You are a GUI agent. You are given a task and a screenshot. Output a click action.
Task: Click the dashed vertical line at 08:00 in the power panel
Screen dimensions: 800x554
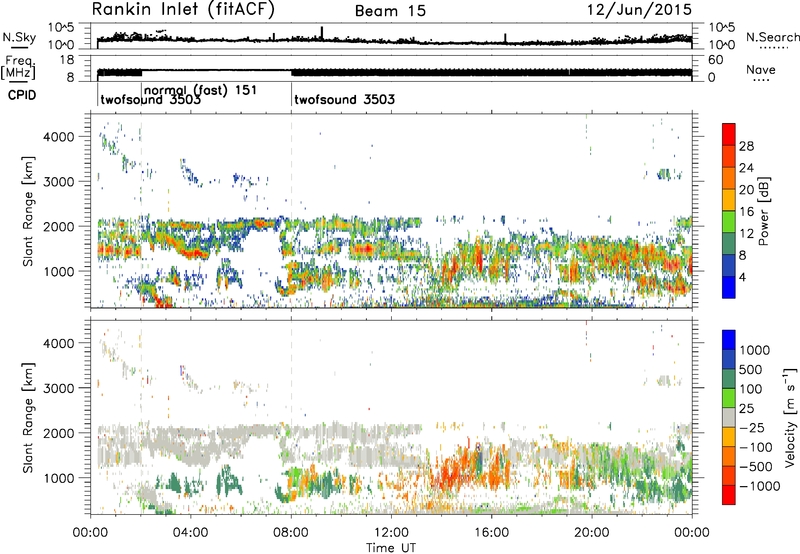click(291, 211)
